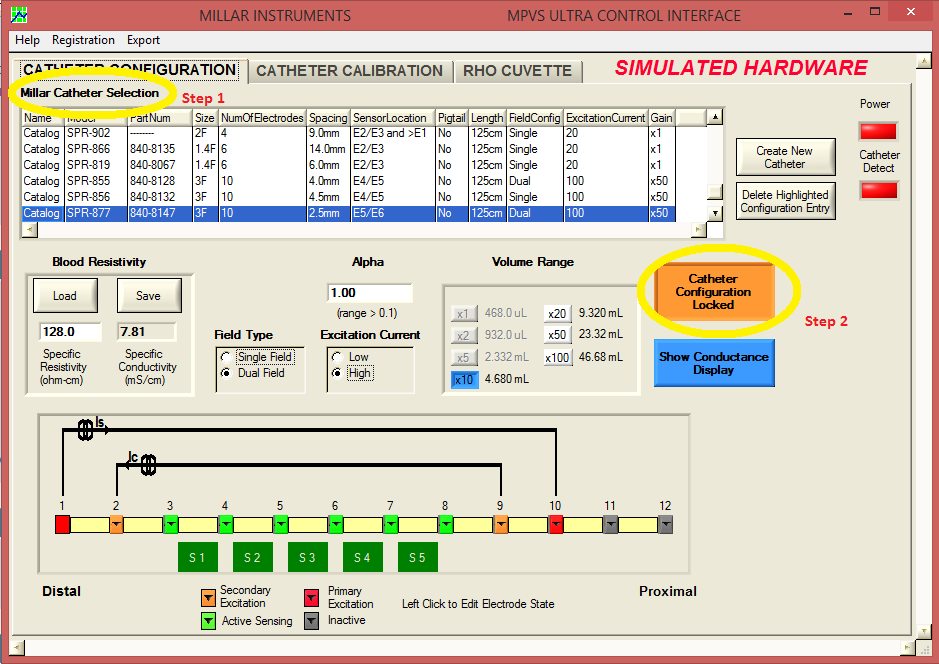Click the red Catheter Detect indicator light
Screen dimensions: 939x664
879,190
